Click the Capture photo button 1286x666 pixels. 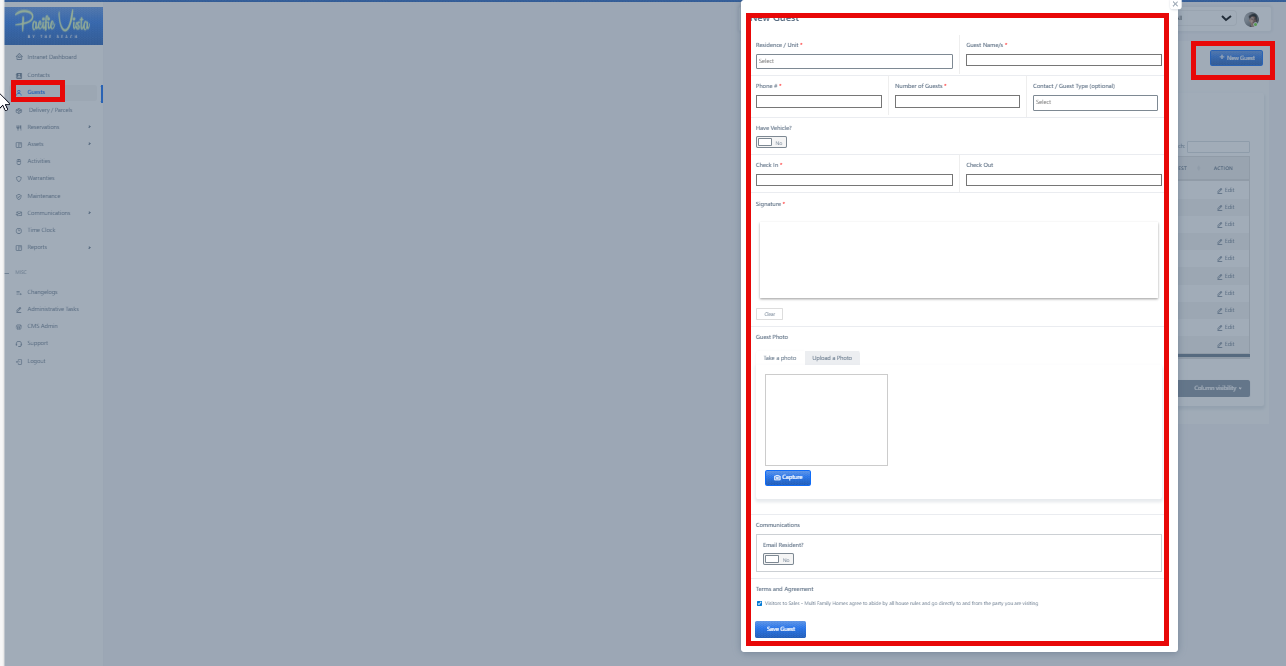click(788, 478)
